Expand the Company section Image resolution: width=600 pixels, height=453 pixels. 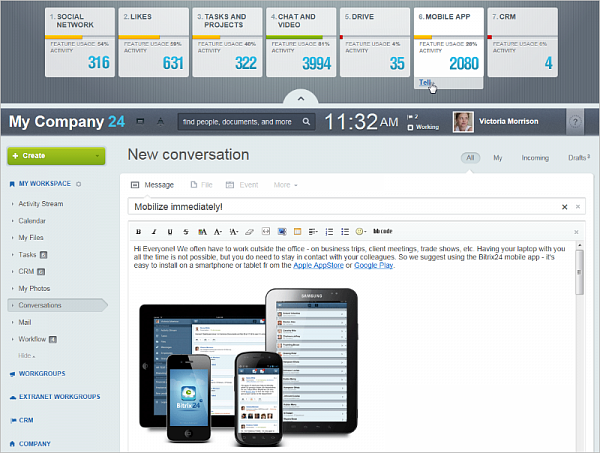pos(35,444)
